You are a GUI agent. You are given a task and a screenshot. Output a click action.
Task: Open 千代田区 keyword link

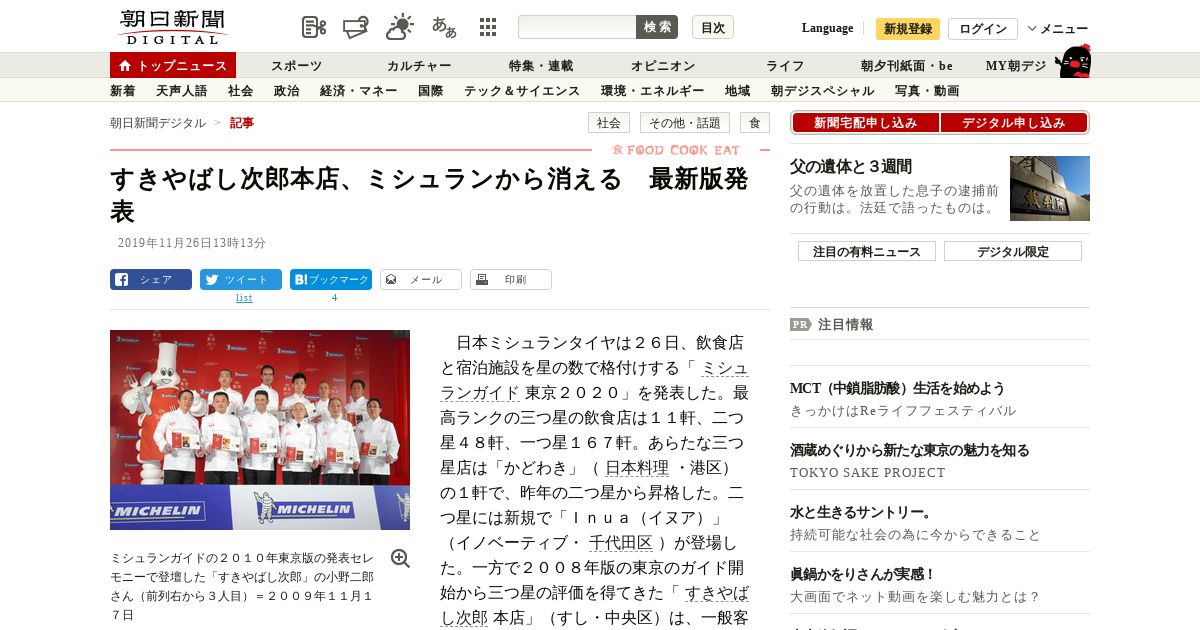pyautogui.click(x=621, y=543)
